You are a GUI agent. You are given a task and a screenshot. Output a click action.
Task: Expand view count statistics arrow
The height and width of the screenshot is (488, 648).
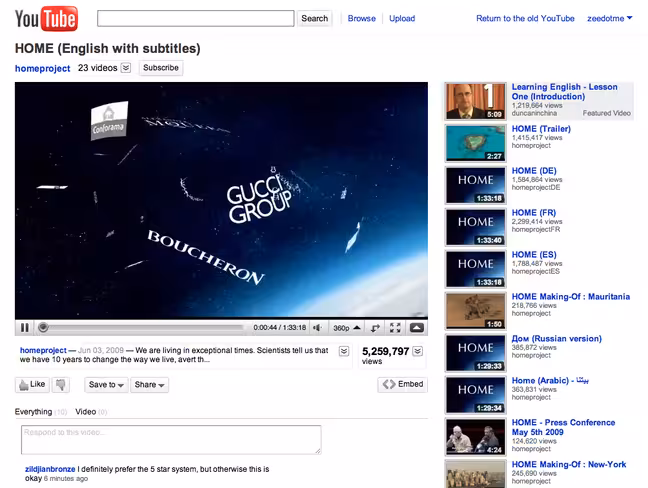coord(418,351)
